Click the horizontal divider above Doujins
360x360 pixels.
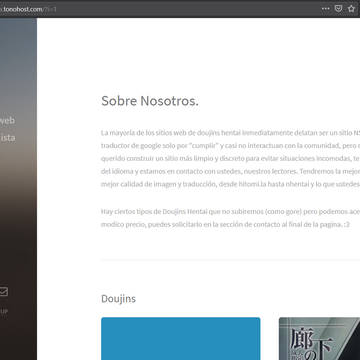[231, 260]
